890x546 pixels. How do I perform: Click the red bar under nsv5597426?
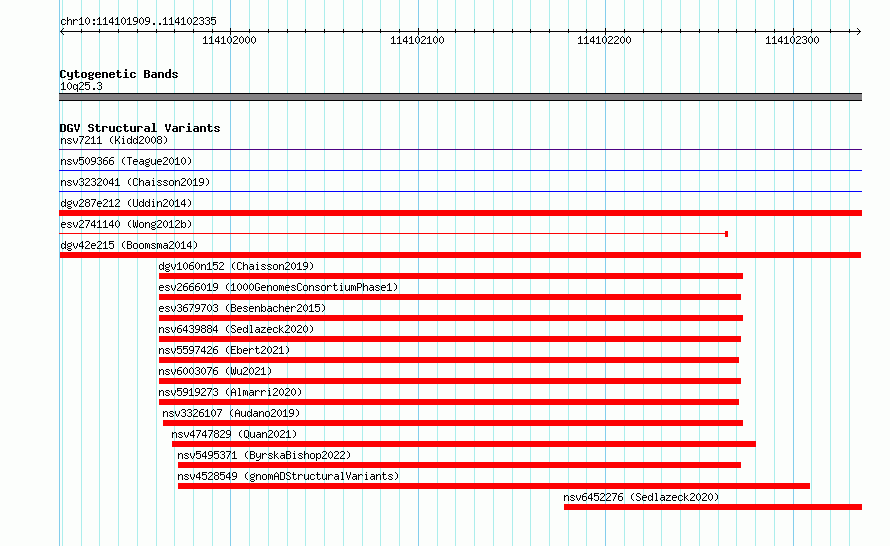449,360
